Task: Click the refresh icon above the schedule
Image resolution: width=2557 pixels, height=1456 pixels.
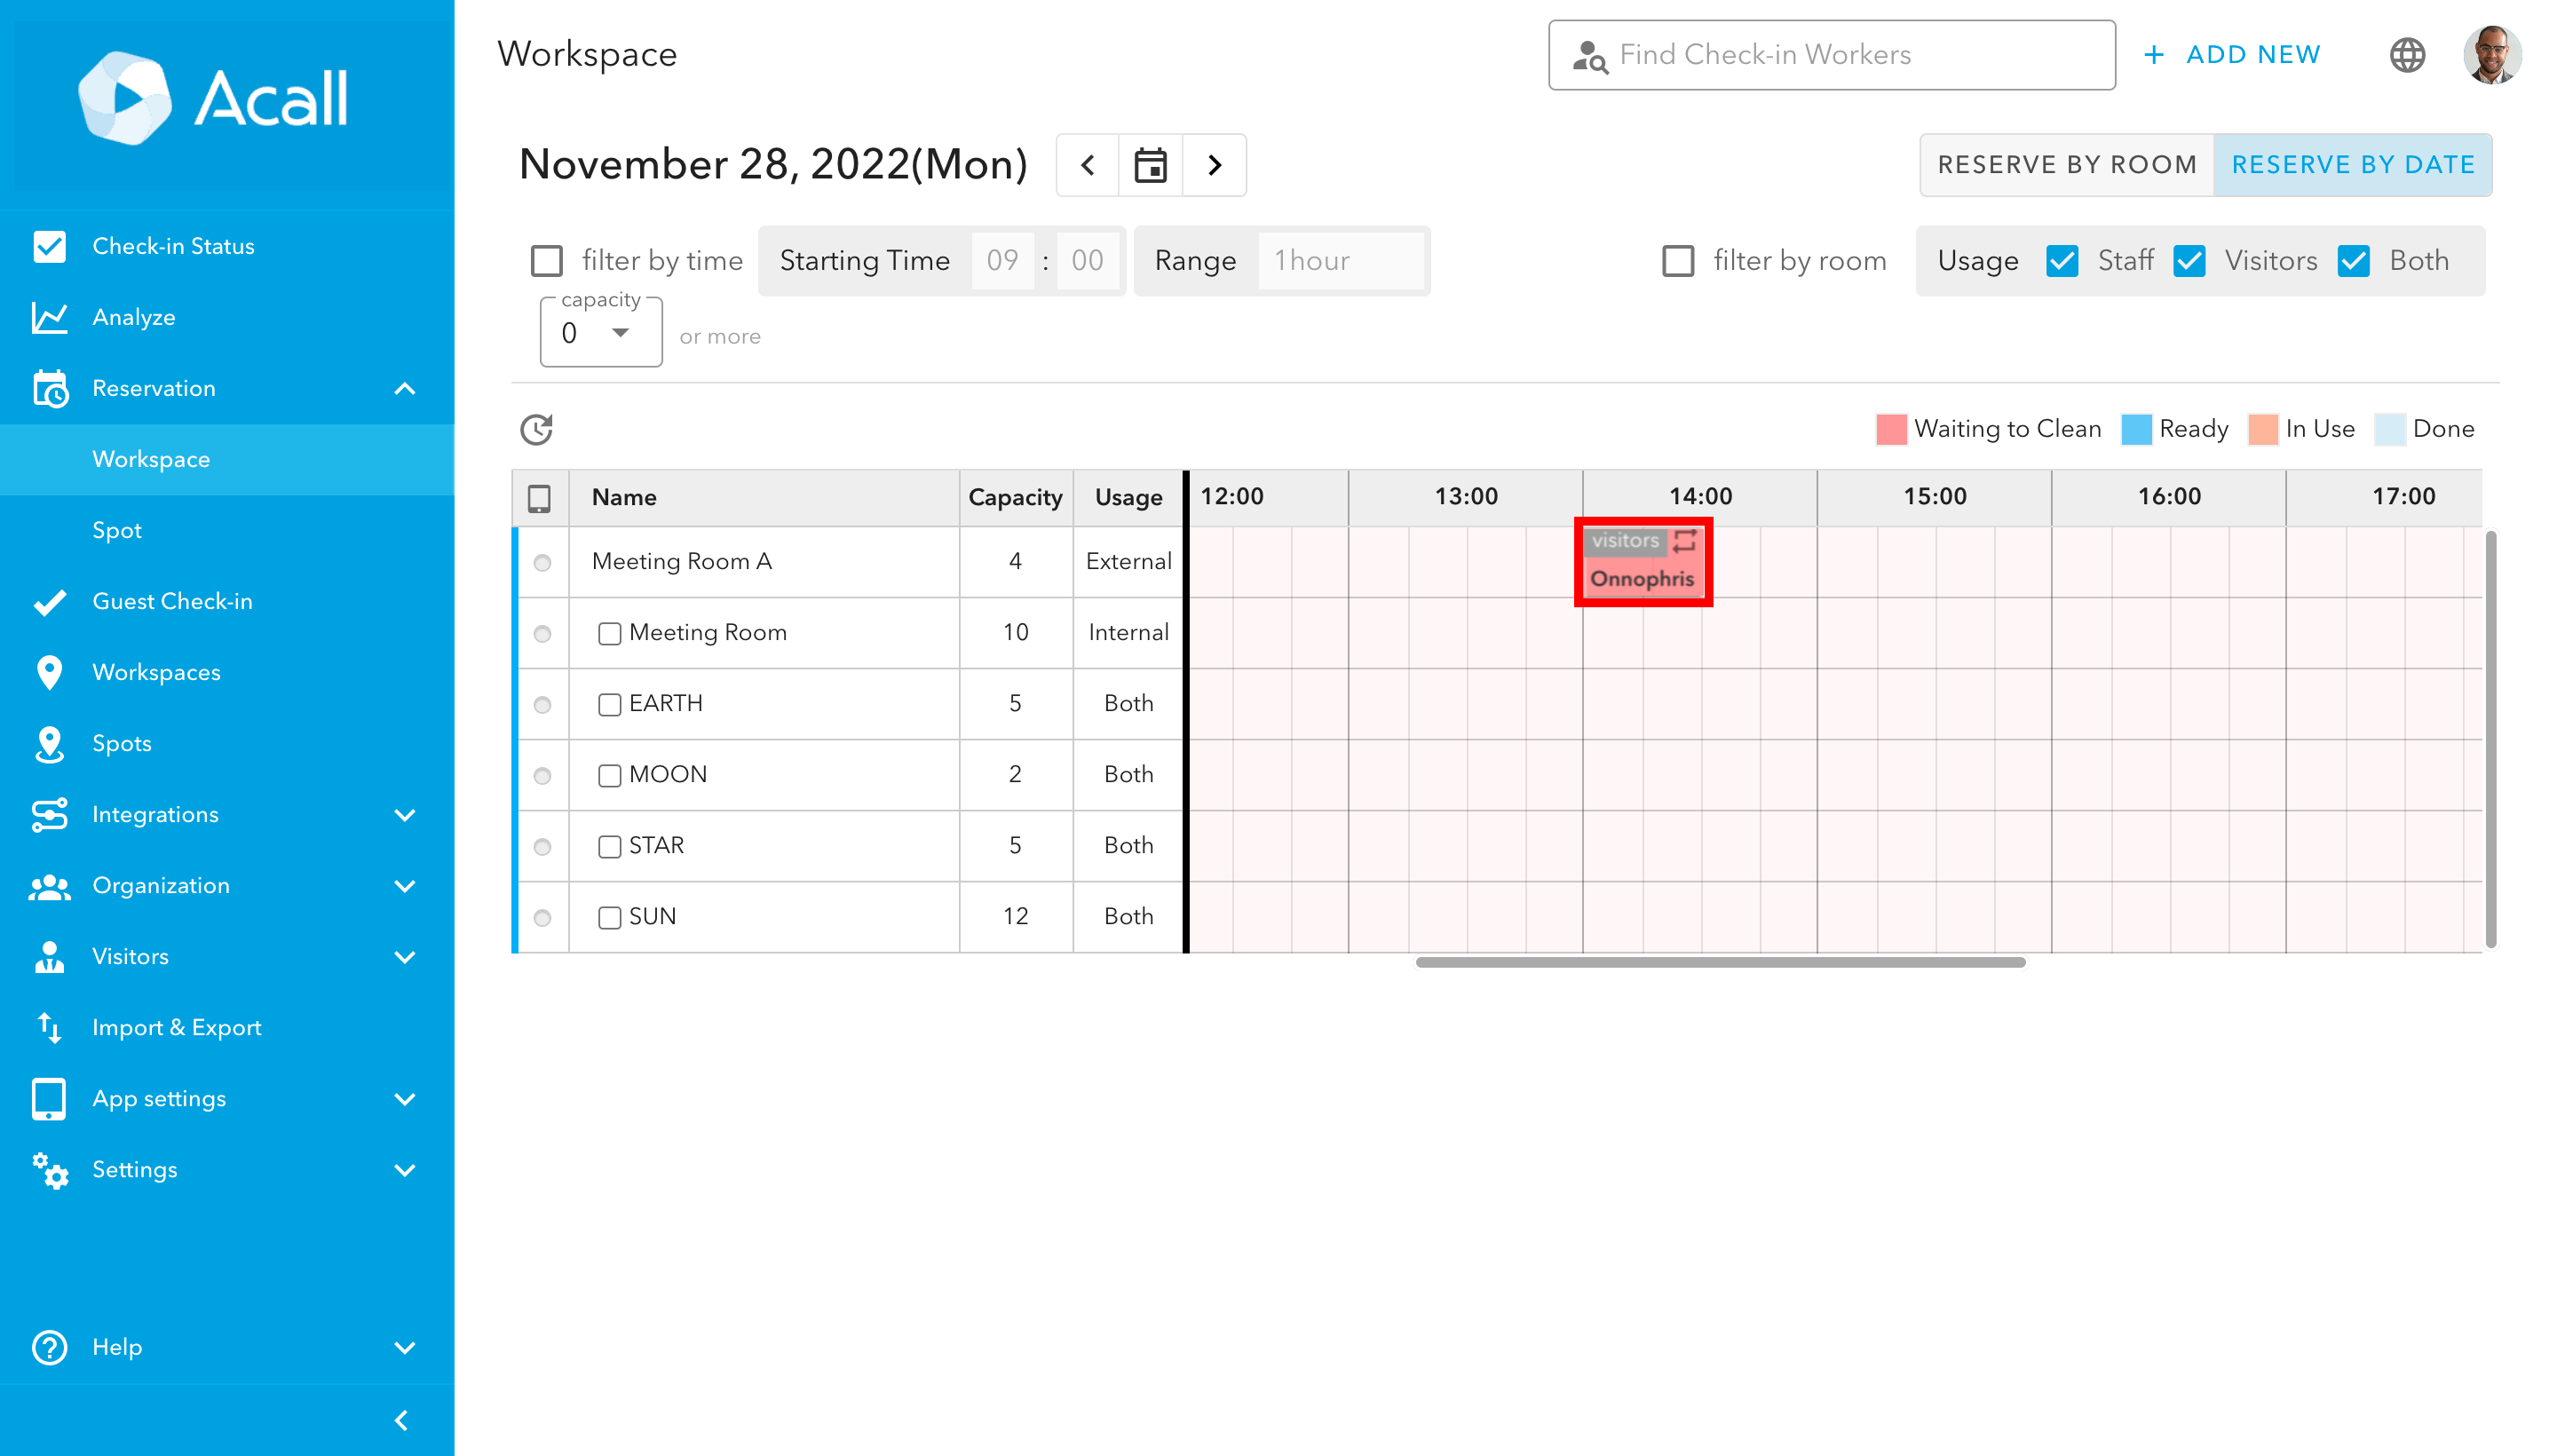Action: coord(537,429)
